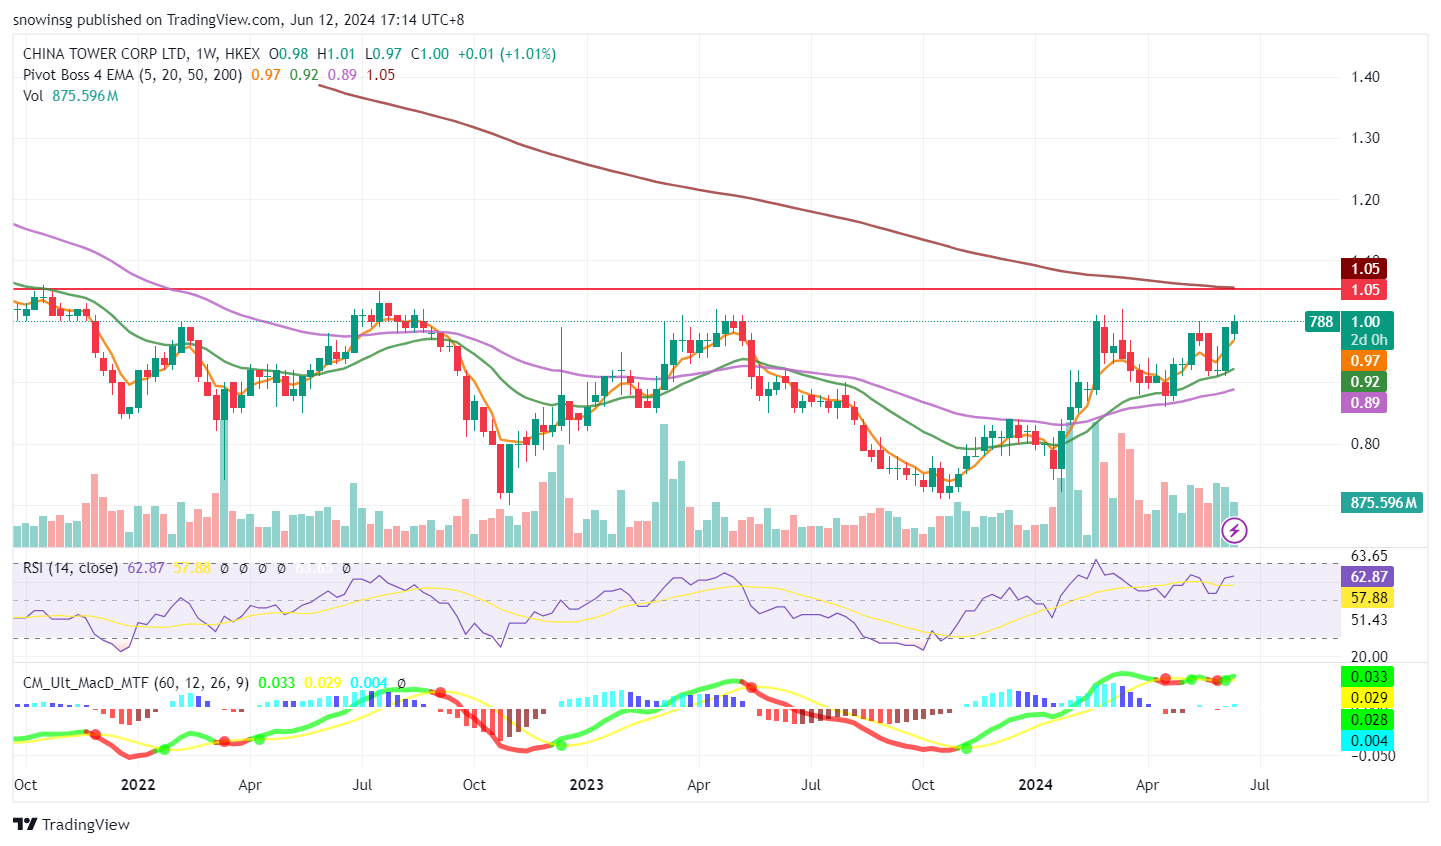
Task: Click green 0.92 value in EMA legend
Action: (304, 75)
